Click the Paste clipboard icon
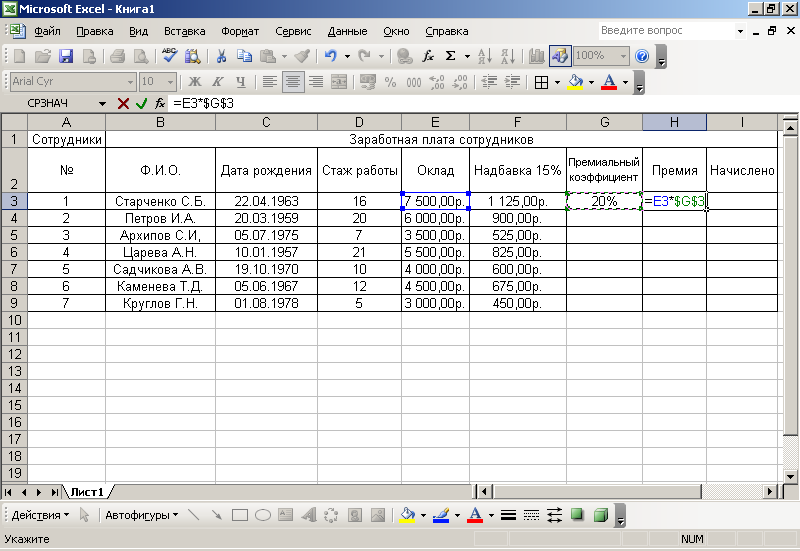Viewport: 800px width, 551px height. pyautogui.click(x=268, y=56)
